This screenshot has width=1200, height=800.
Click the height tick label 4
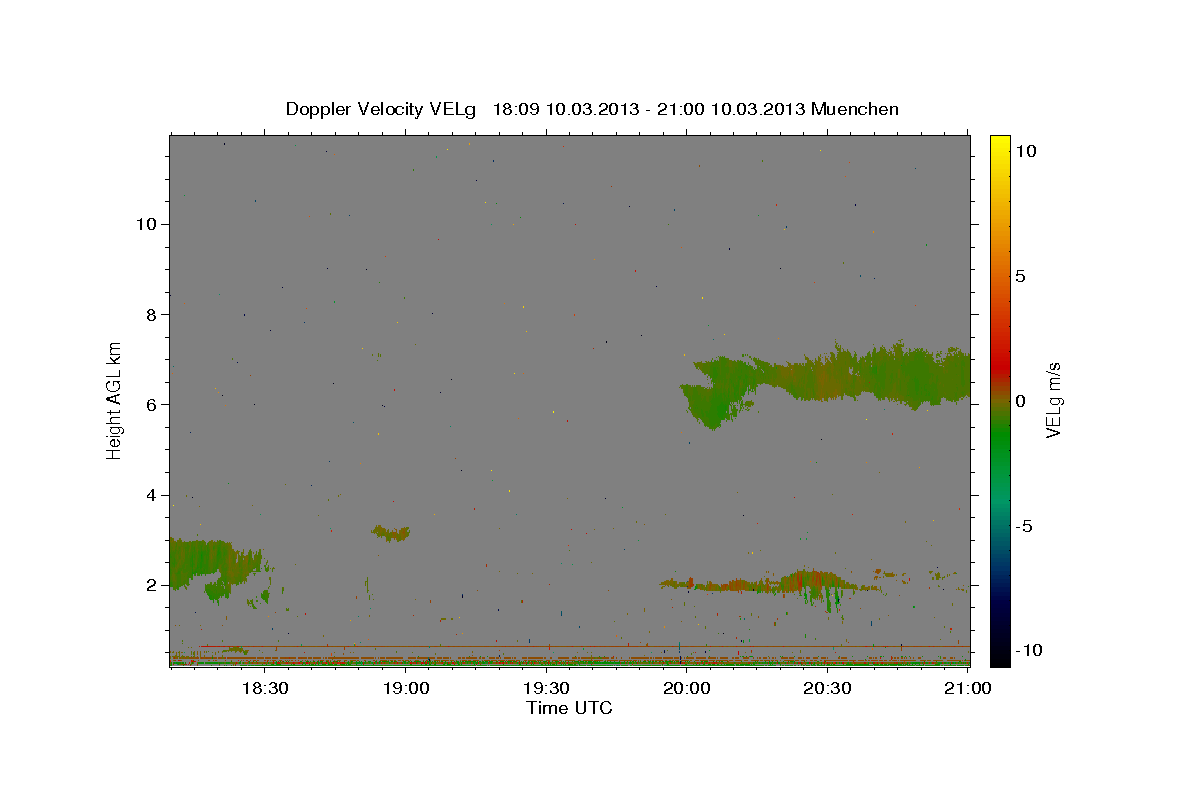coord(150,495)
